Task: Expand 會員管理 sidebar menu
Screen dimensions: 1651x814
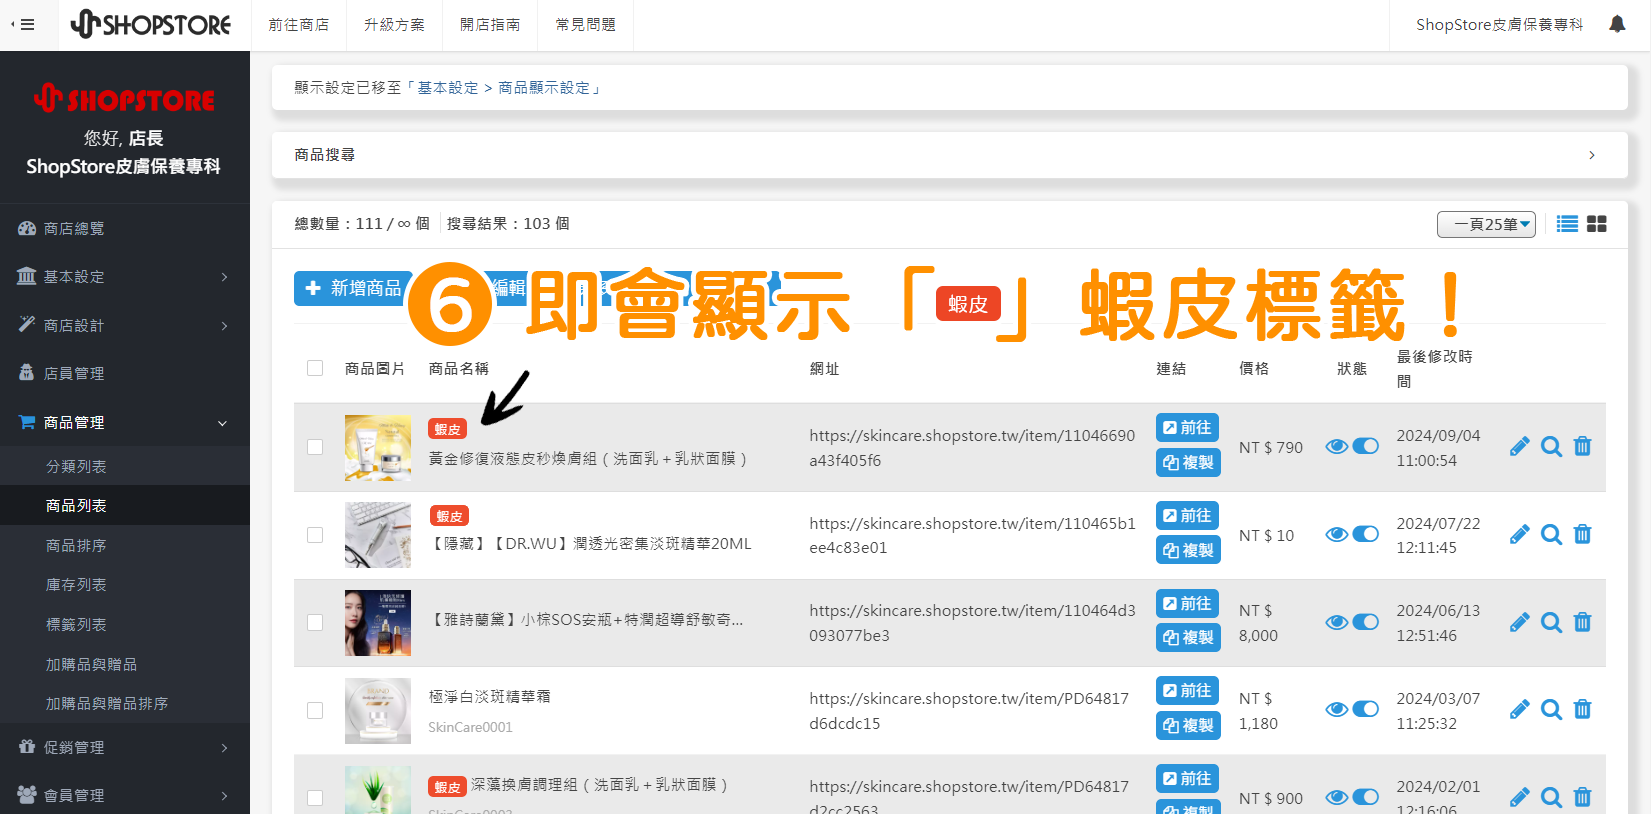Action: pyautogui.click(x=125, y=795)
